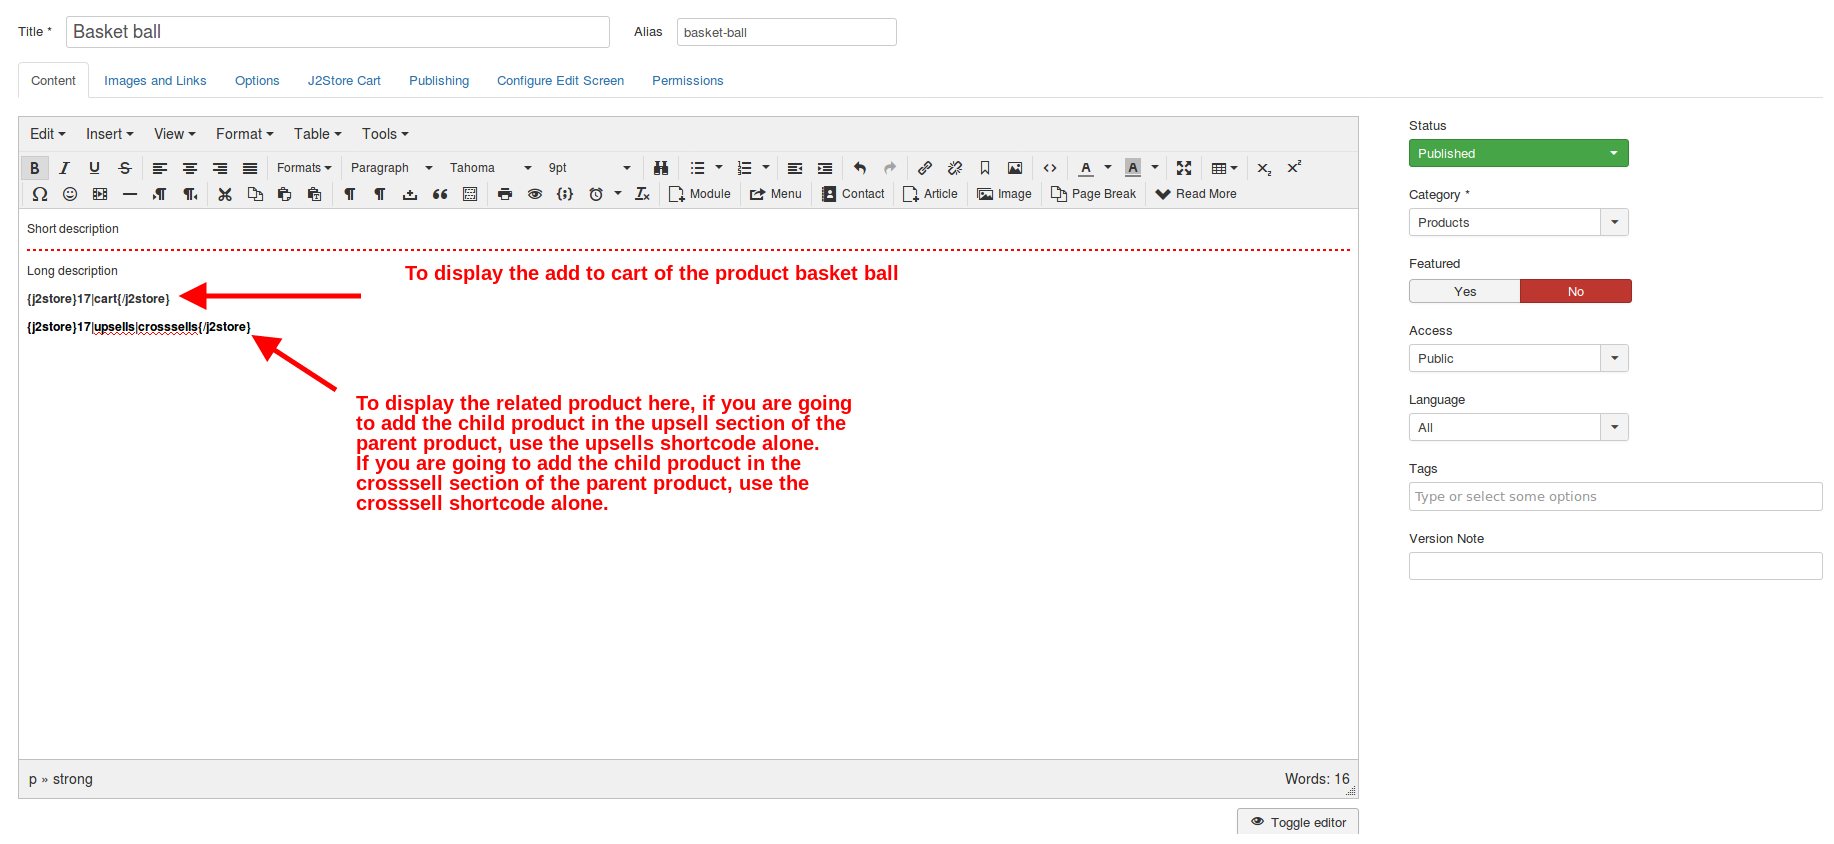Set Featured to No

pos(1575,291)
